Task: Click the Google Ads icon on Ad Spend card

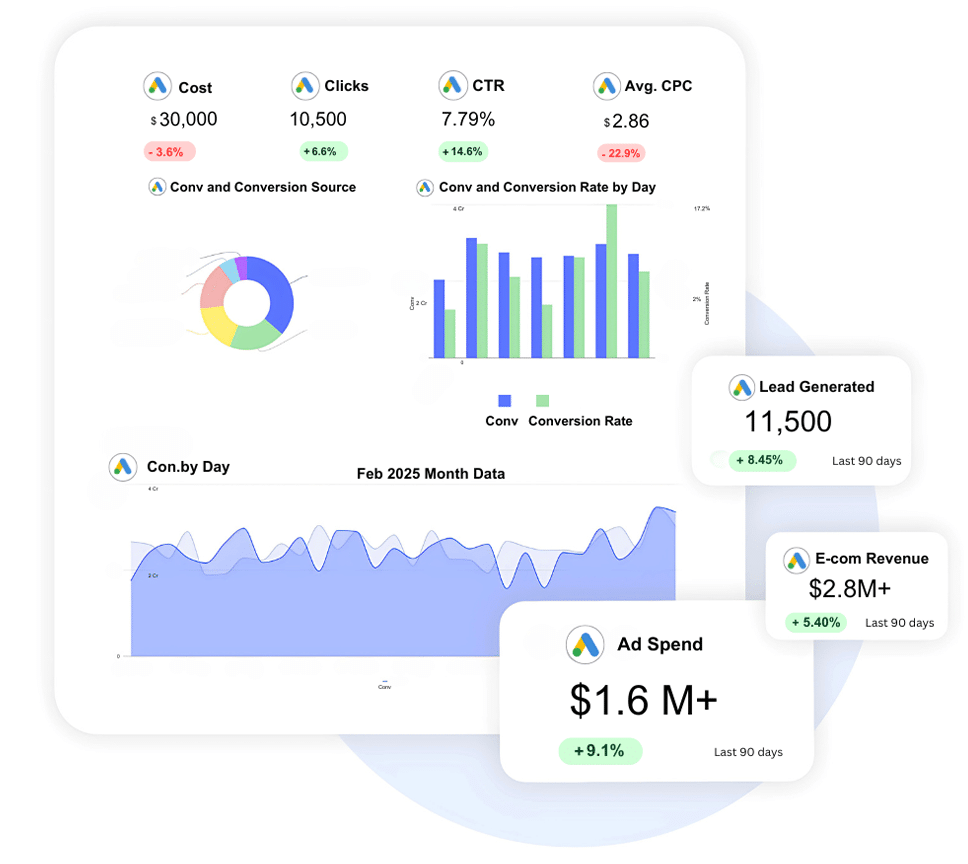Action: pos(585,644)
